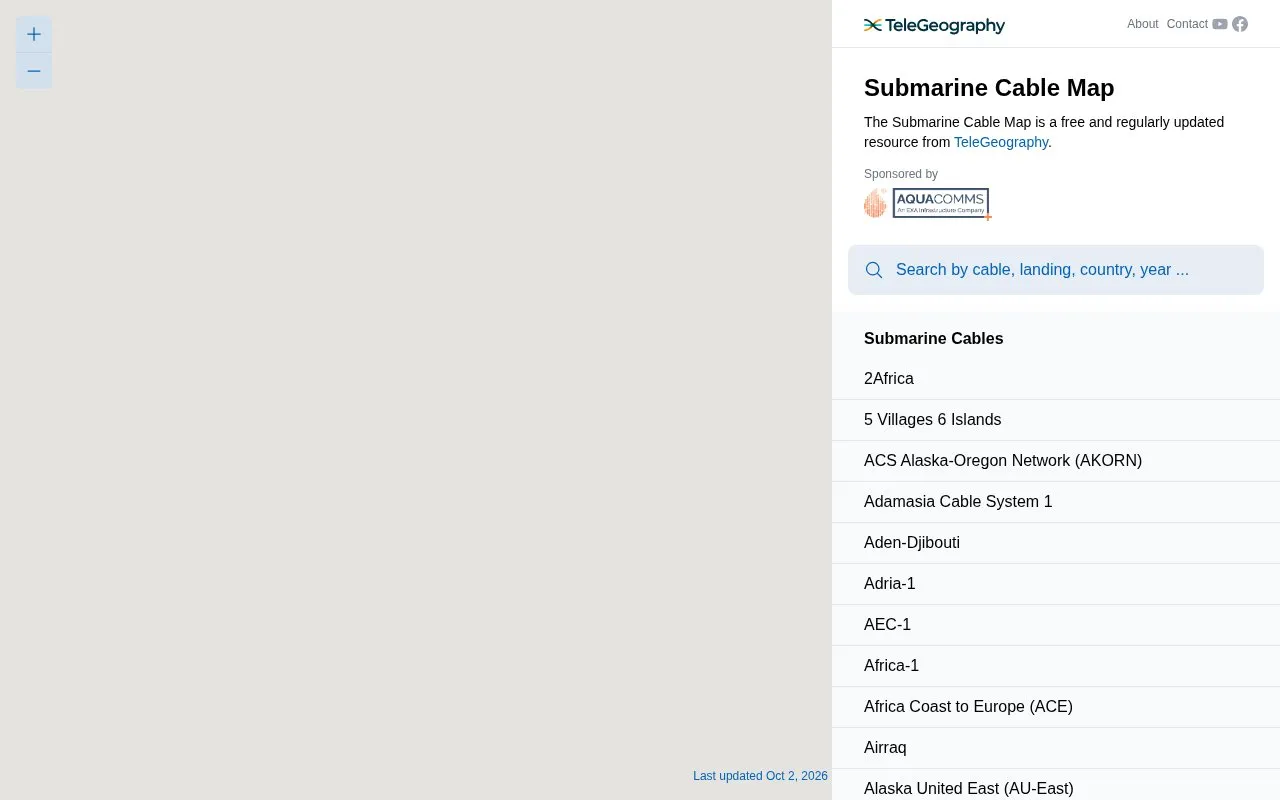Select the 2Africa cable
This screenshot has width=1280, height=800.
pos(1056,379)
